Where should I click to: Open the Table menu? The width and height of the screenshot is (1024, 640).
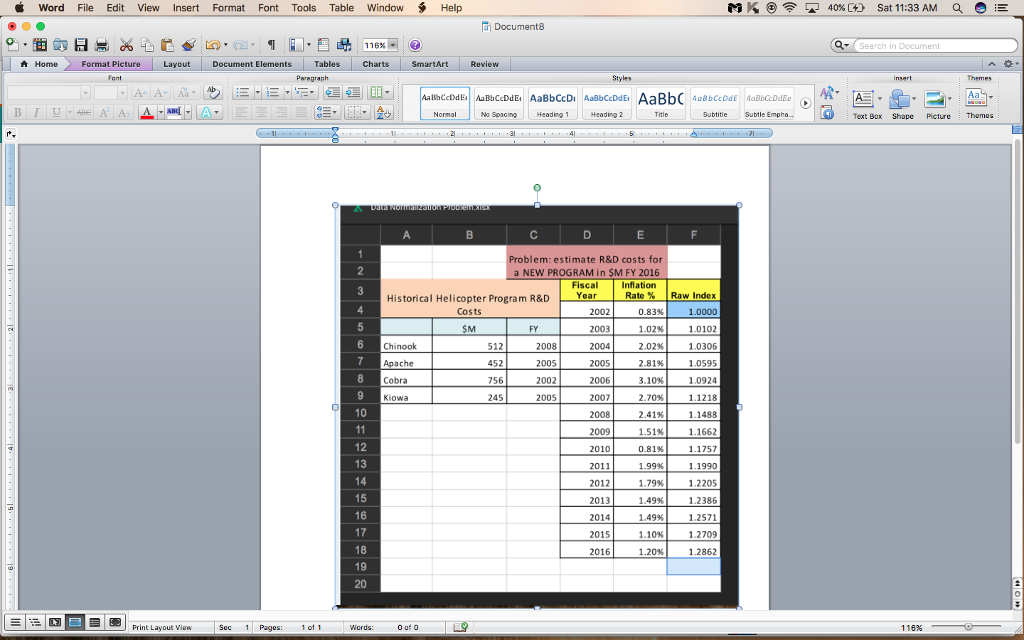(x=341, y=8)
